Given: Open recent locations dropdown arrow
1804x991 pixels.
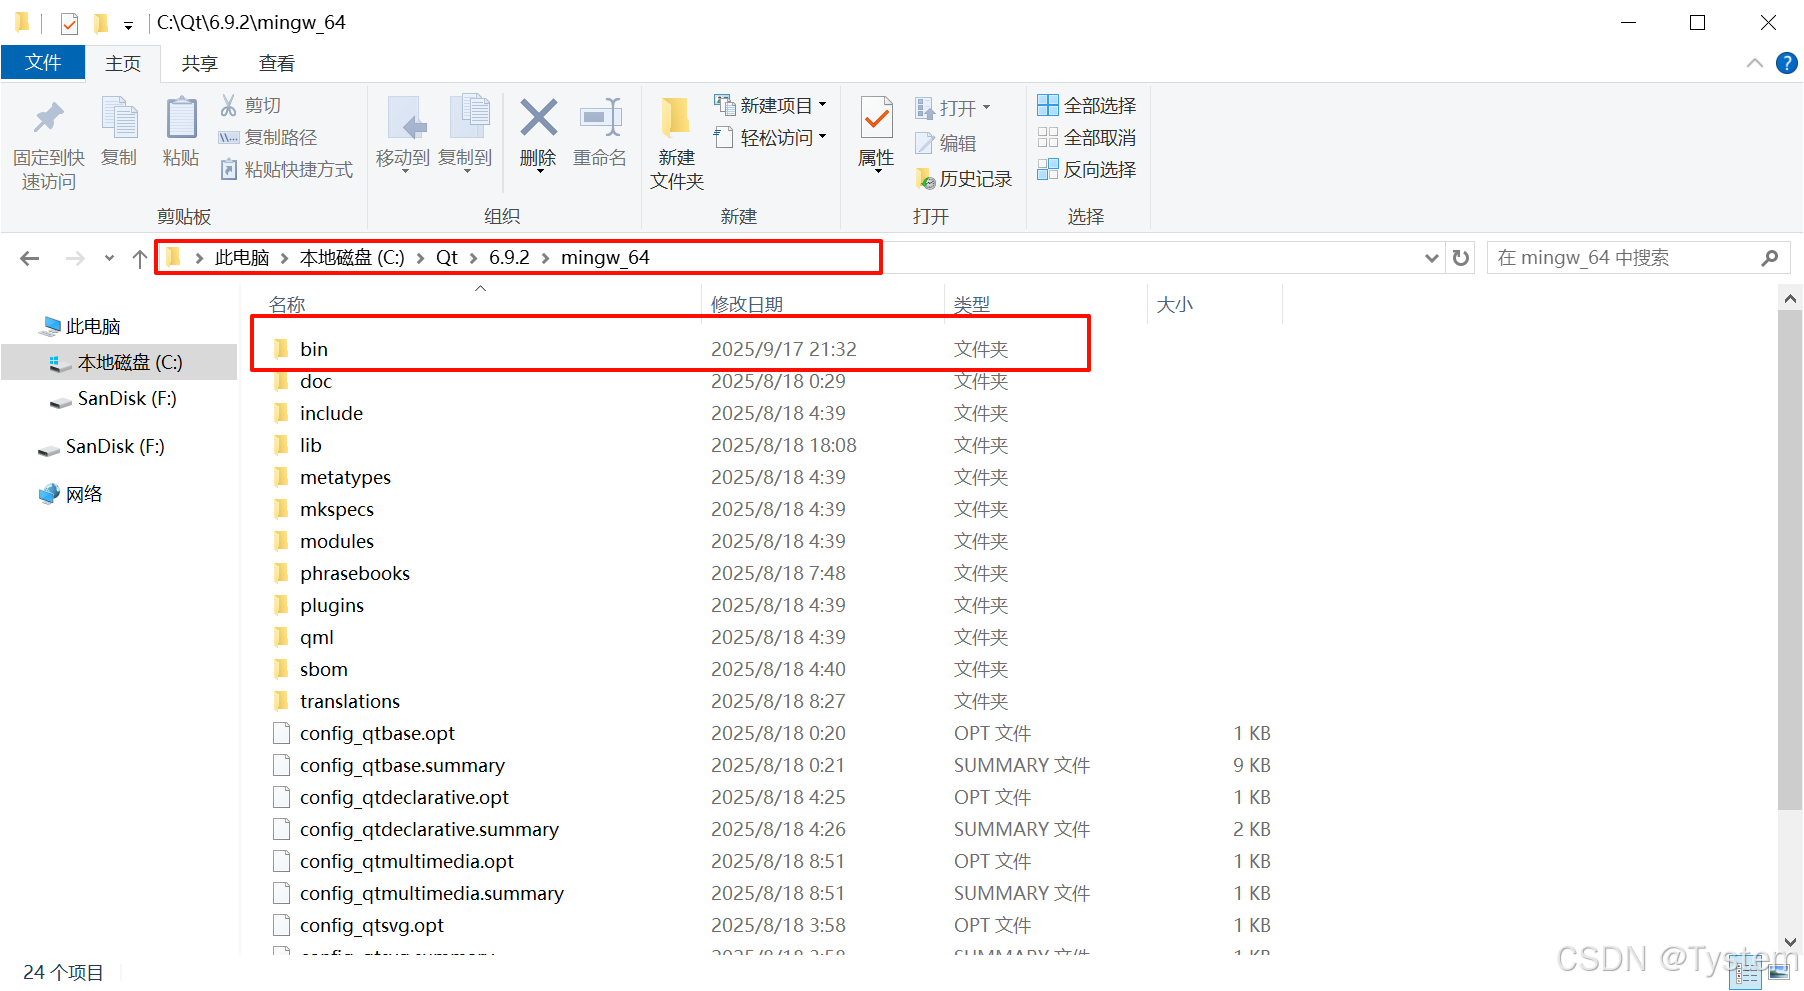Looking at the screenshot, I should click(109, 258).
